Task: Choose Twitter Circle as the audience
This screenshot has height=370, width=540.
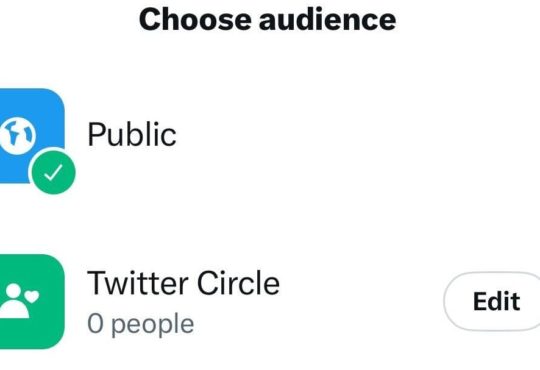Action: pyautogui.click(x=220, y=301)
